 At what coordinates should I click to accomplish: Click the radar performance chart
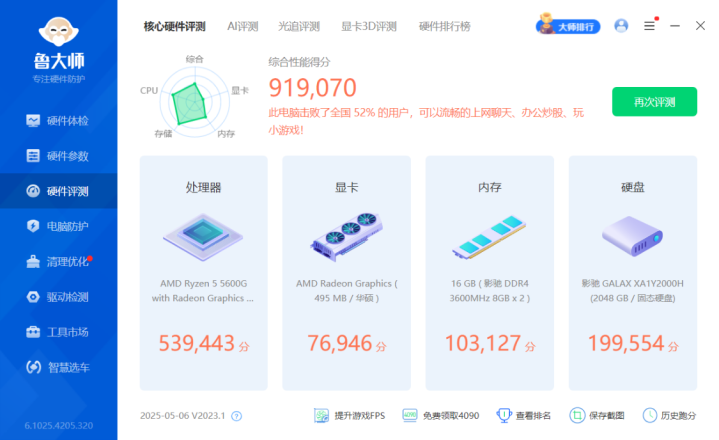click(195, 102)
